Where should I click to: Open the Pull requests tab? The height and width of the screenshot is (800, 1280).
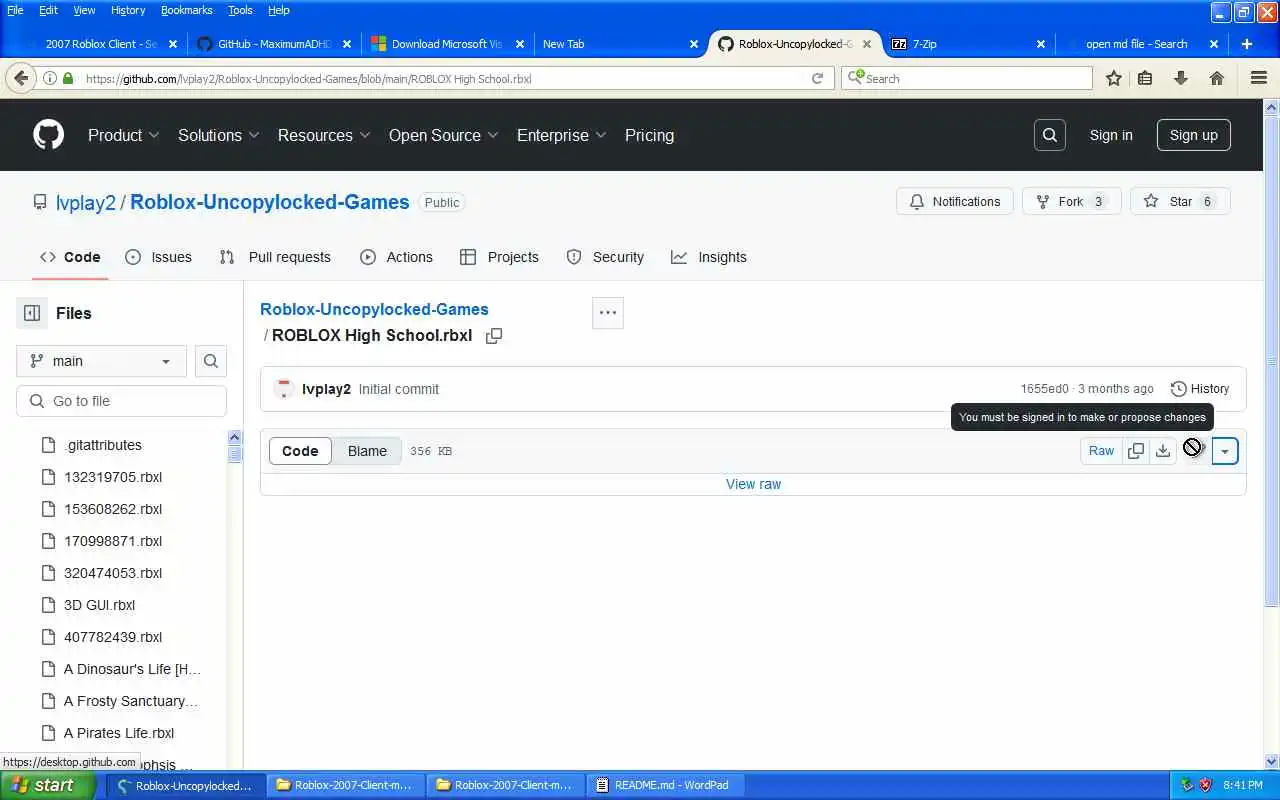[x=275, y=257]
